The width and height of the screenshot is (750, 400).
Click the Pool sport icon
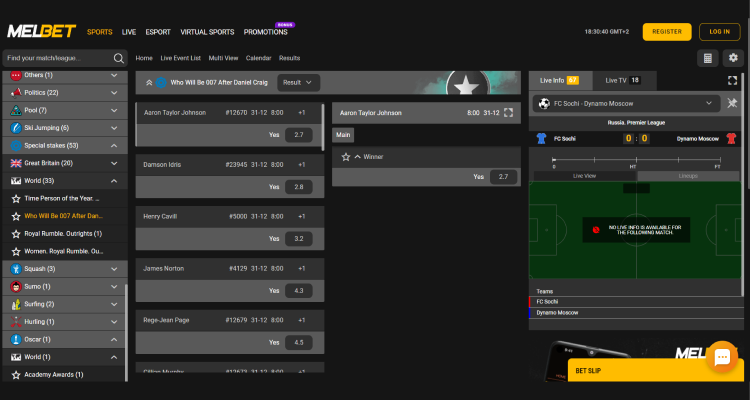(16, 111)
